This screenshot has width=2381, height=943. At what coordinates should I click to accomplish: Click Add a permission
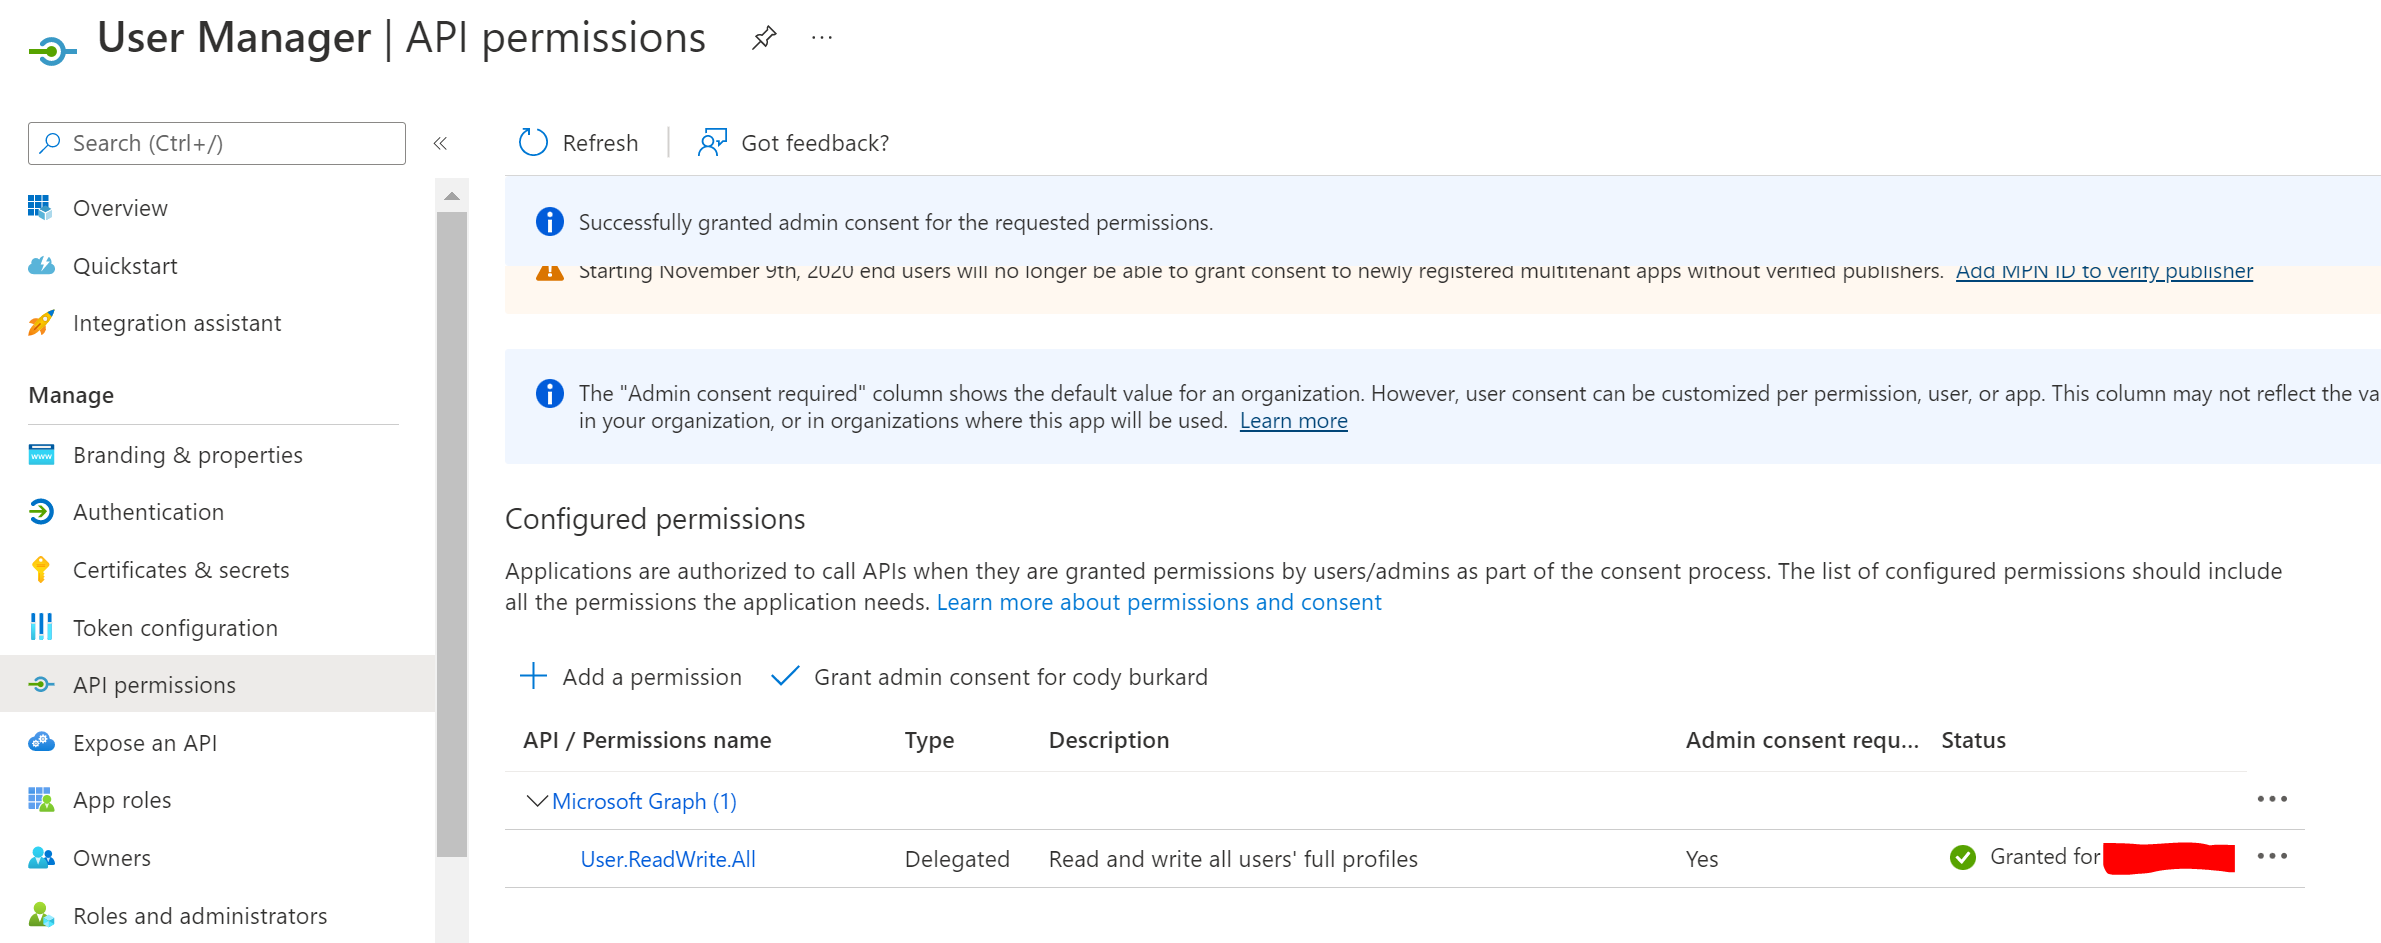(631, 677)
